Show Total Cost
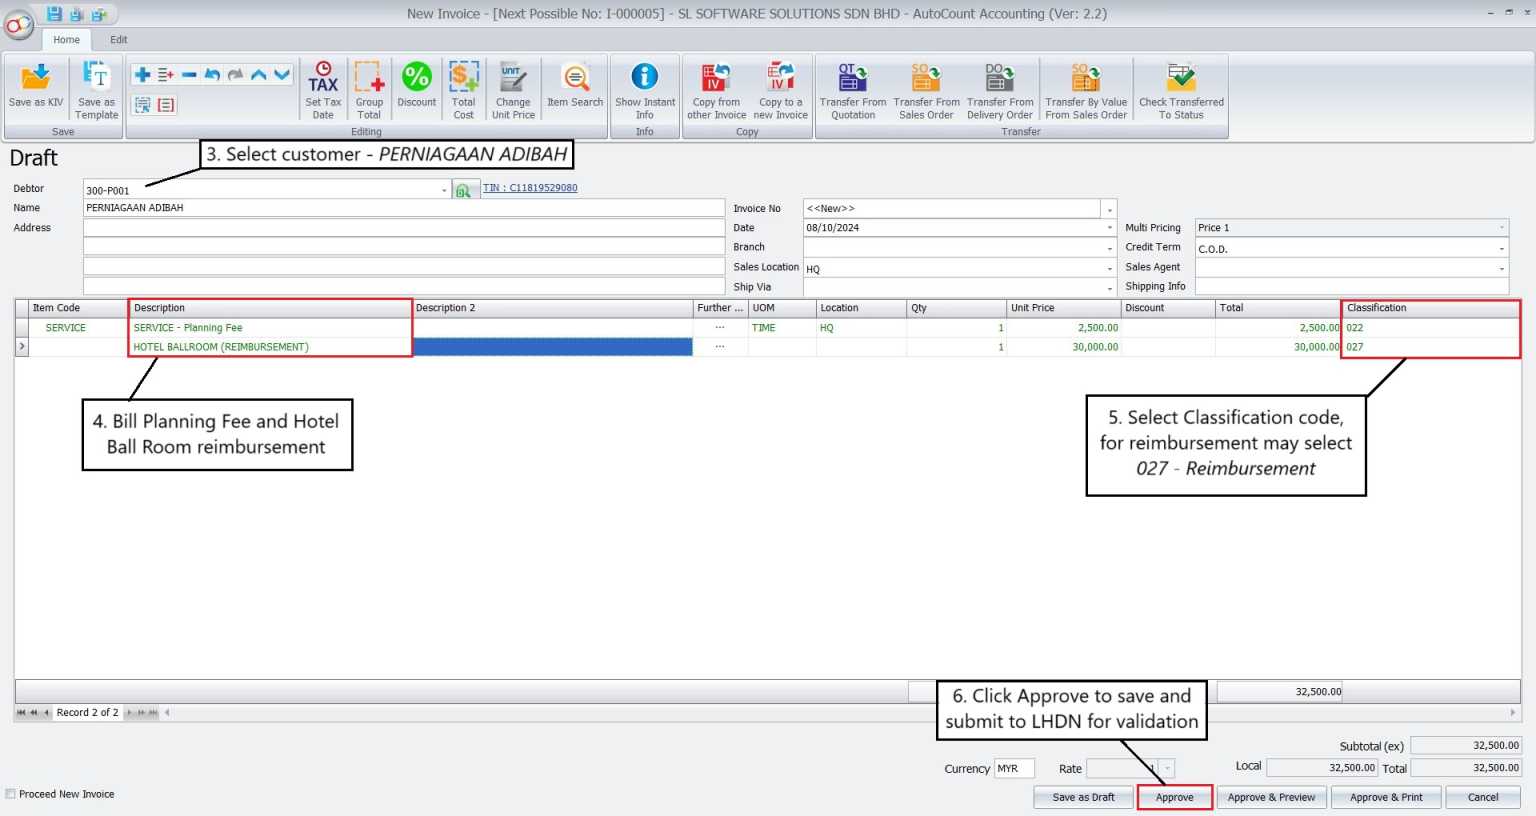This screenshot has height=816, width=1536. click(x=463, y=90)
